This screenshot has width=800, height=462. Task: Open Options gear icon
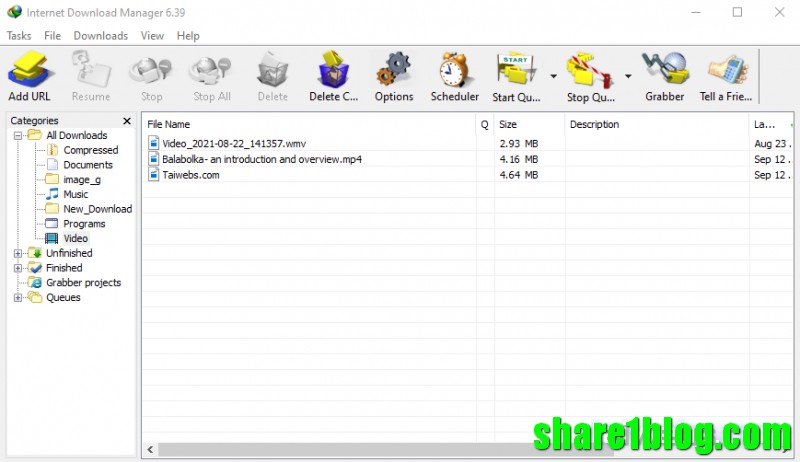393,69
